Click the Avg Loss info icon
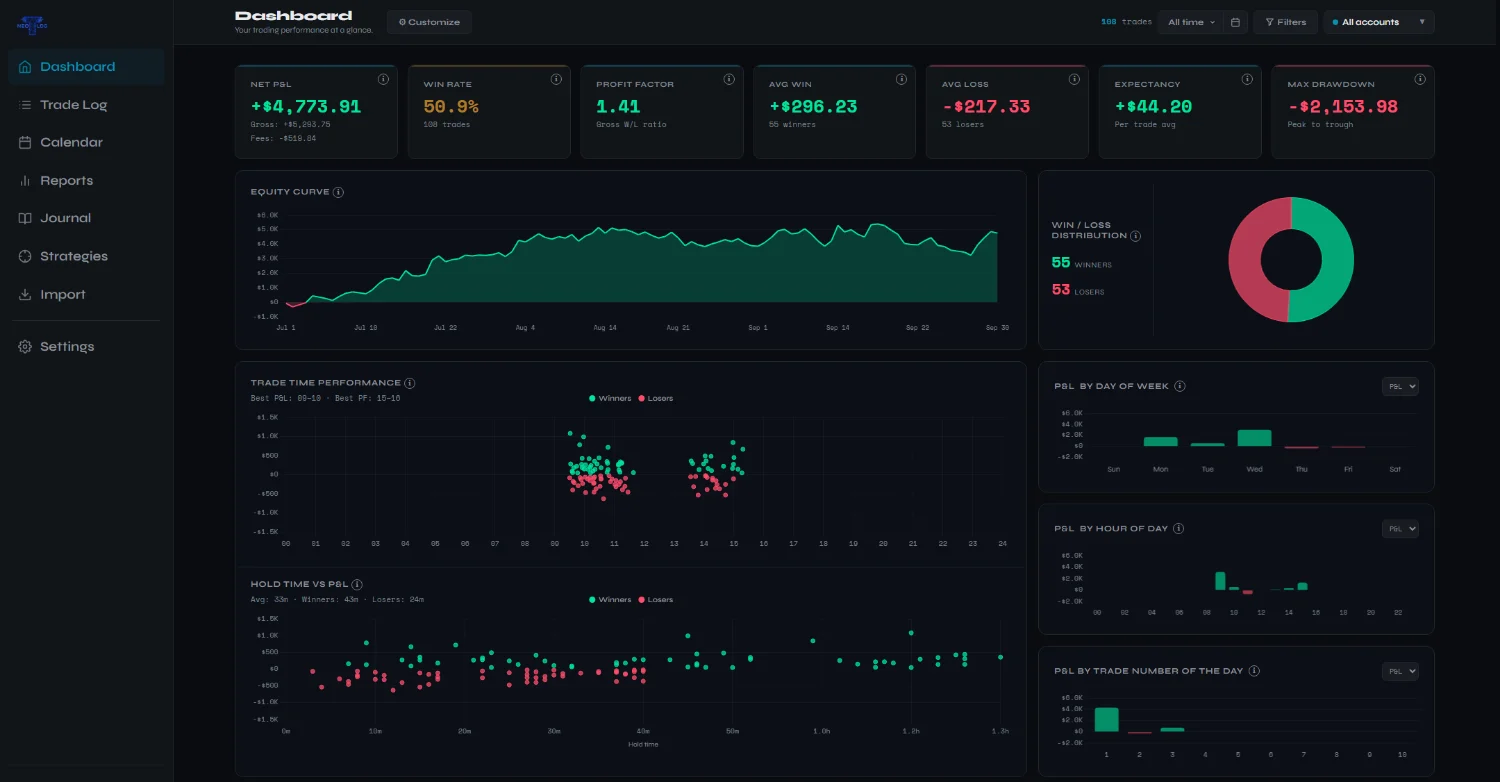 (x=1075, y=79)
